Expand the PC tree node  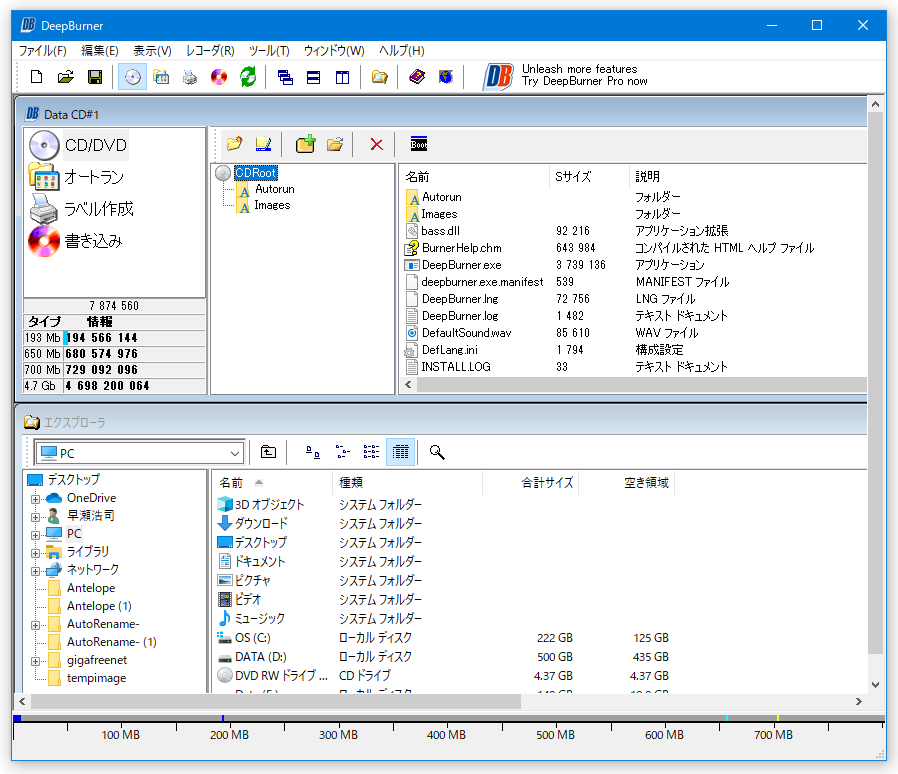[36, 535]
